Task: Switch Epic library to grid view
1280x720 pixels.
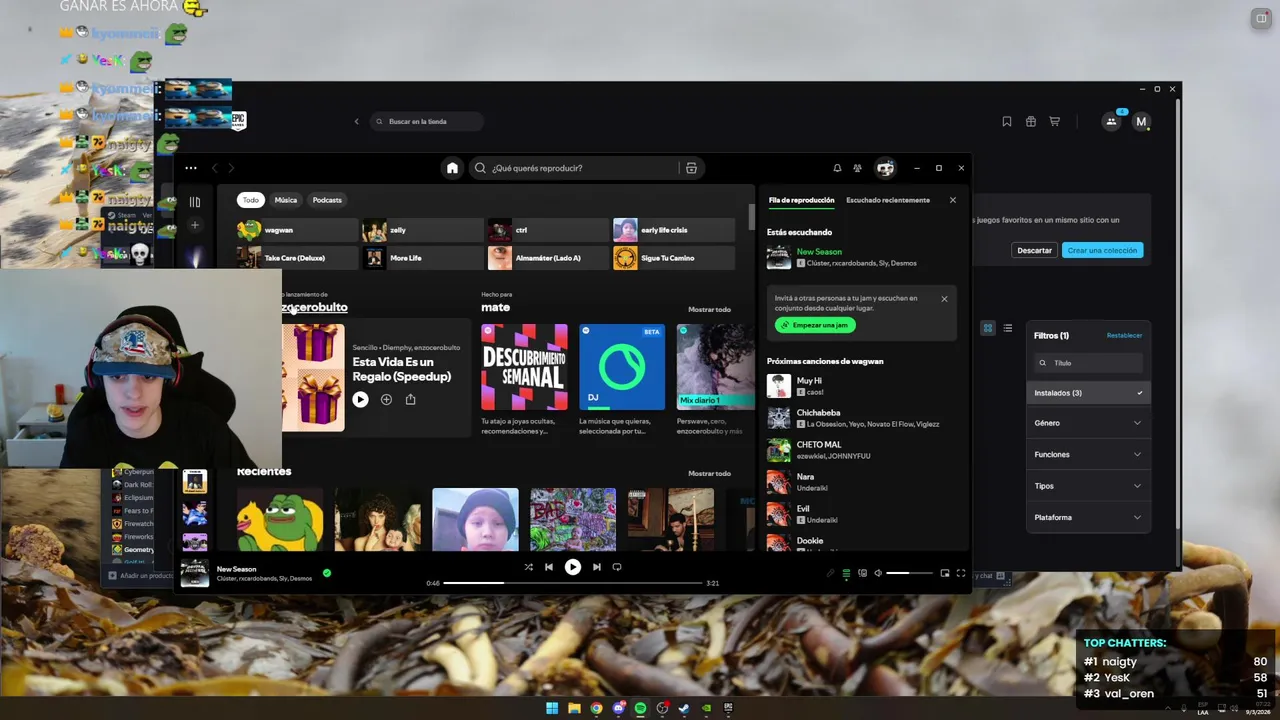Action: click(x=988, y=328)
